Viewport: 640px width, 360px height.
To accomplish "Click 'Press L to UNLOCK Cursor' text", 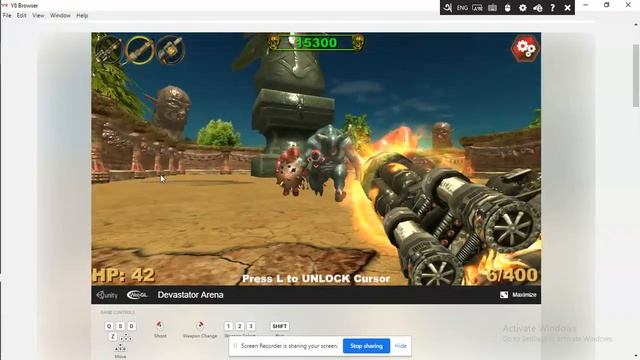I will click(316, 279).
